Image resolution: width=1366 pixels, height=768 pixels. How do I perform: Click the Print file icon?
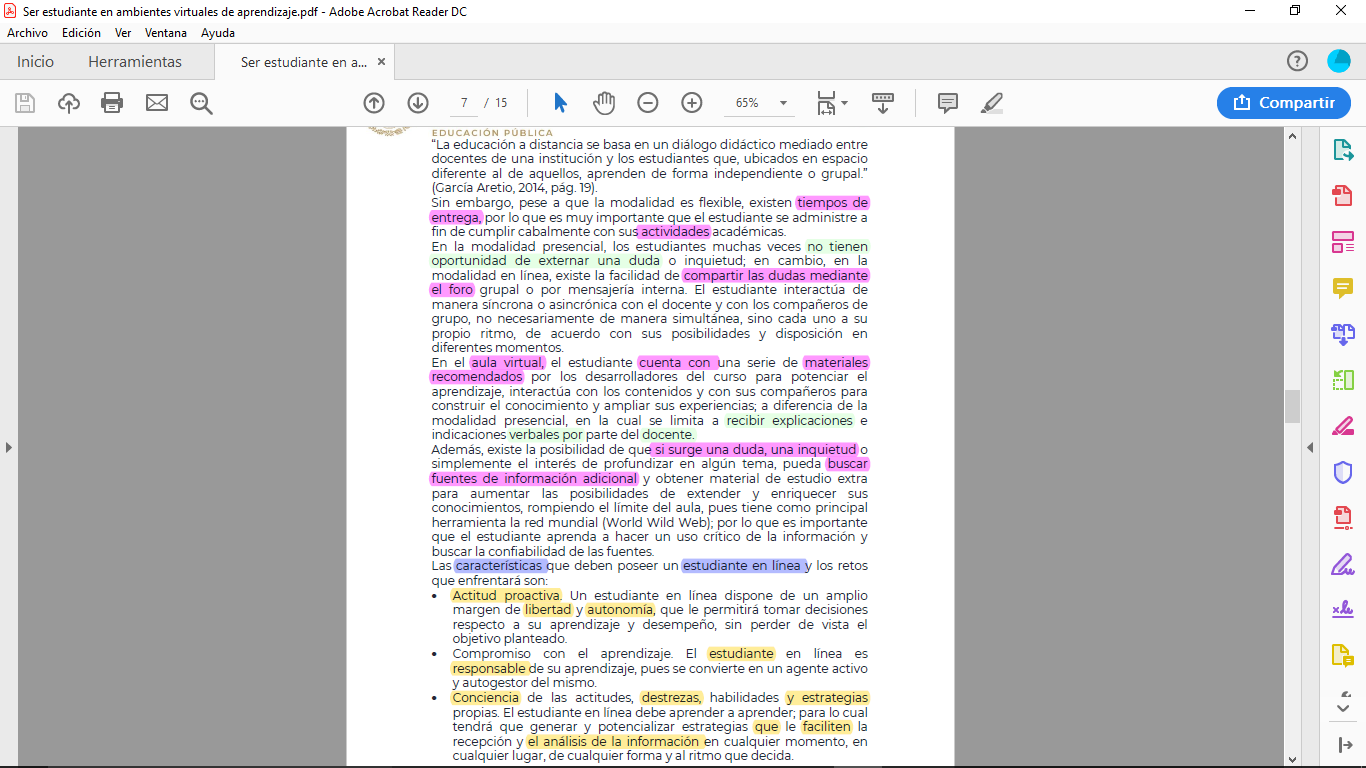pyautogui.click(x=112, y=103)
